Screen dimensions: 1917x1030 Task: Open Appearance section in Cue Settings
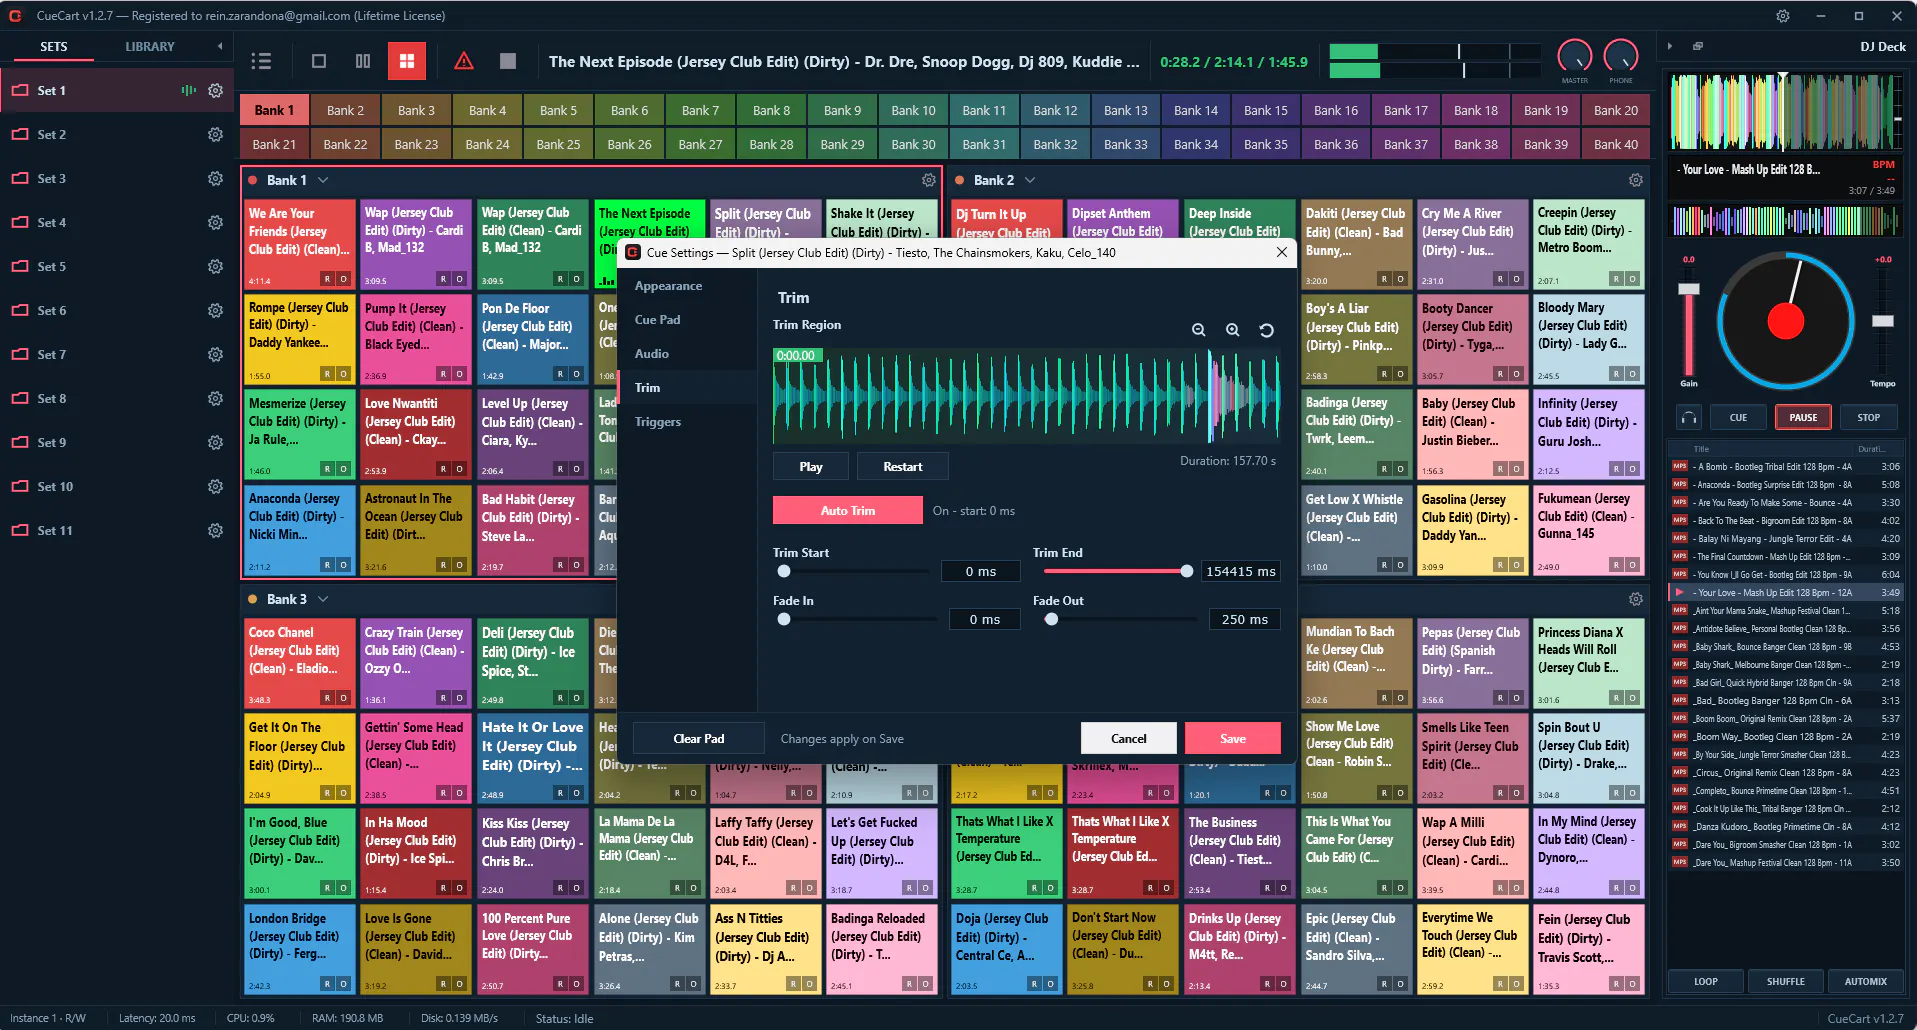click(687, 286)
